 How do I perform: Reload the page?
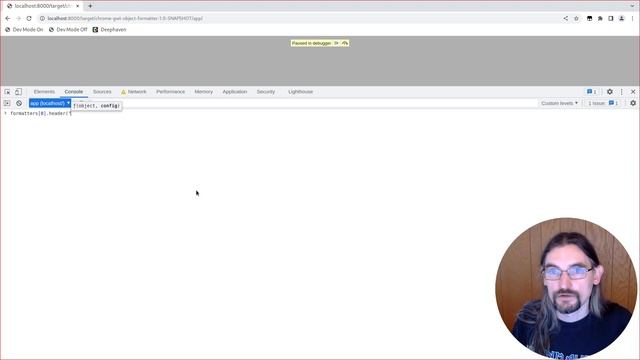[29, 18]
